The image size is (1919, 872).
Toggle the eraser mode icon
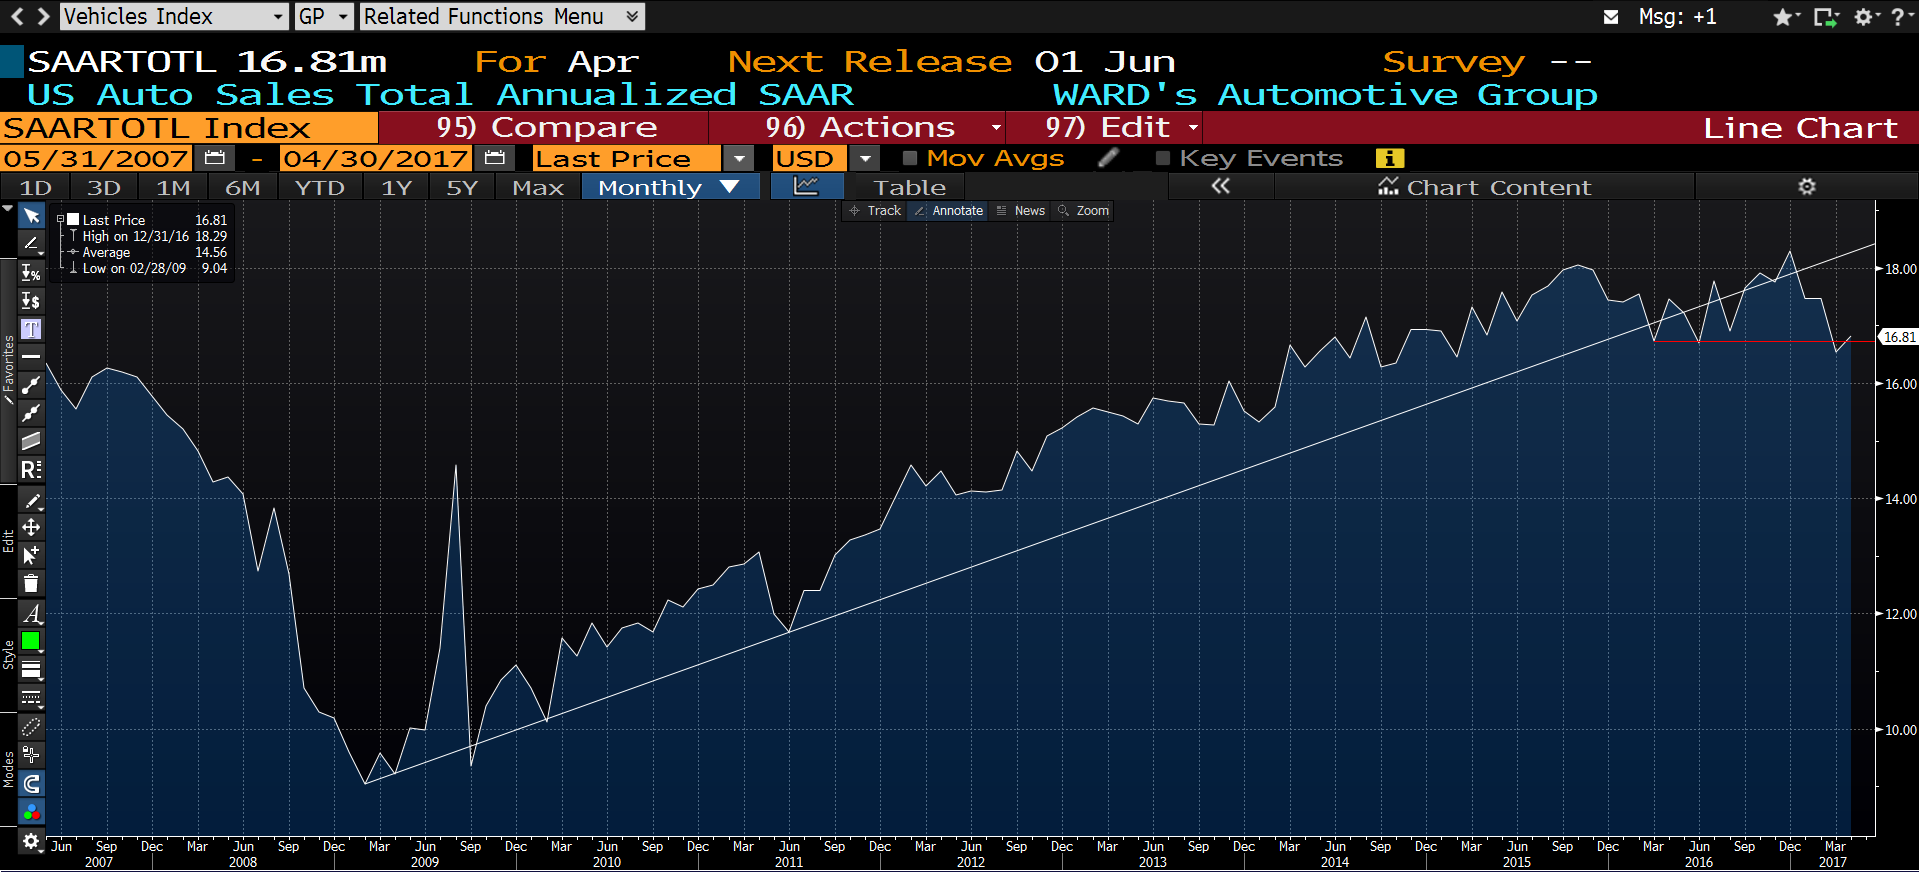point(31,727)
